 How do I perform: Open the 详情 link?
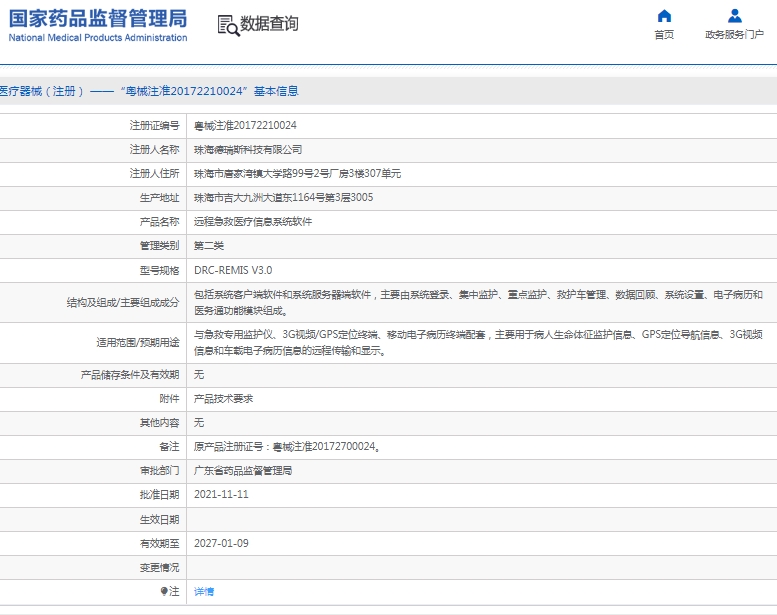tap(204, 591)
